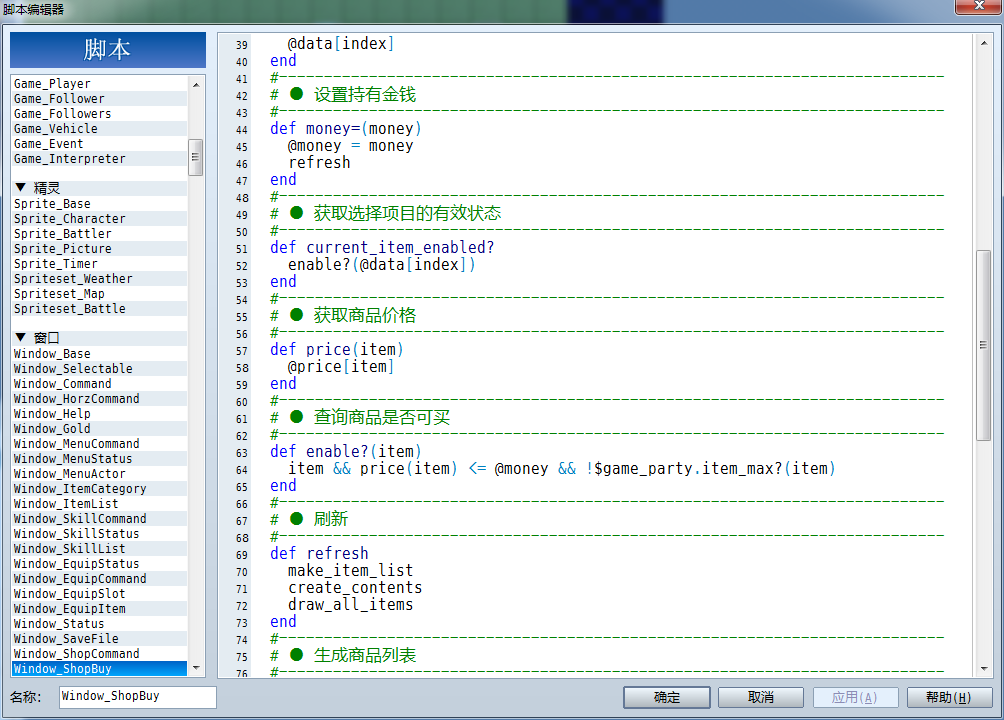Pick the Window_Gold script entry
This screenshot has height=720, width=1004.
pyautogui.click(x=100, y=429)
